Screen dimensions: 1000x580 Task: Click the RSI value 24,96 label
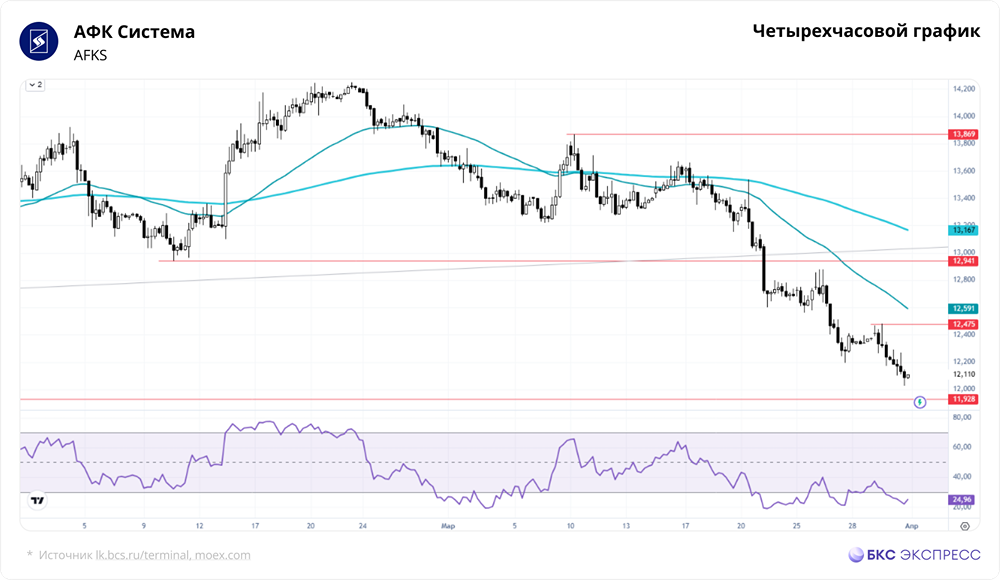[962, 500]
